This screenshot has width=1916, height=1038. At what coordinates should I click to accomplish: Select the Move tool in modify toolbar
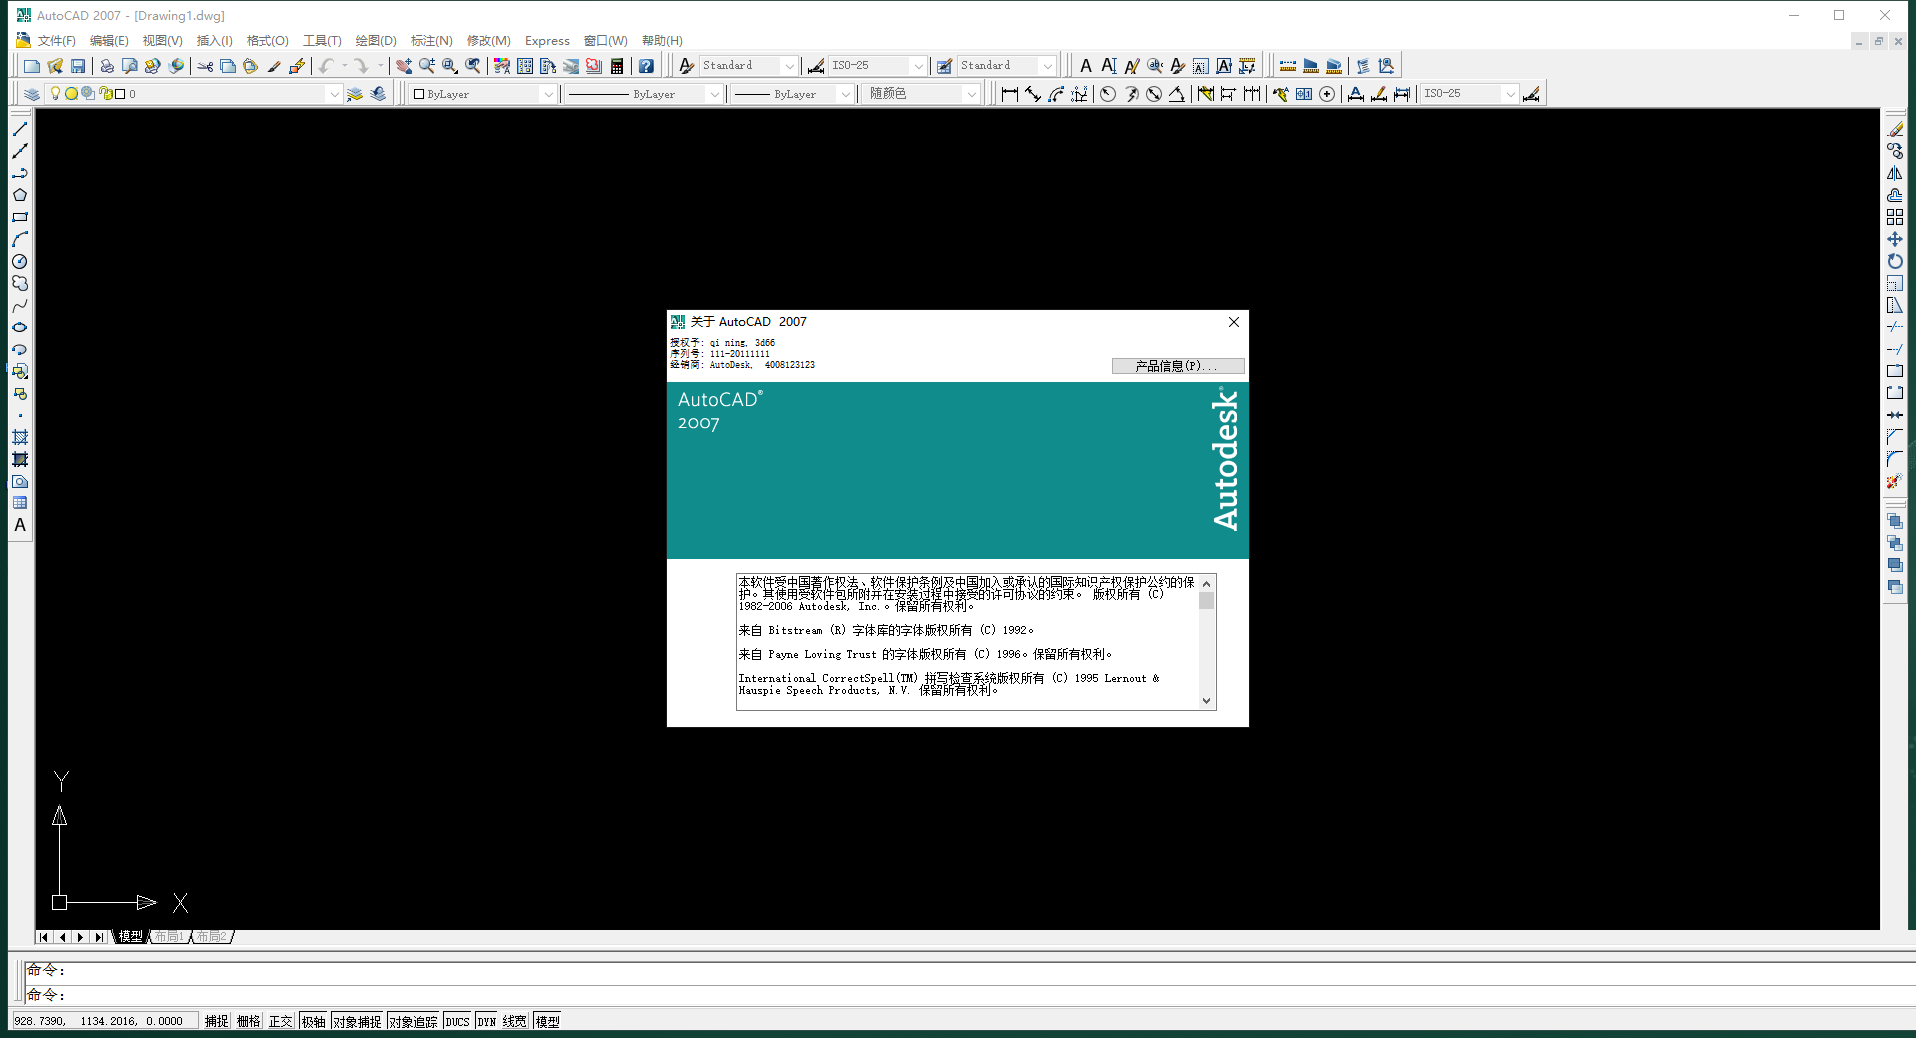pyautogui.click(x=1895, y=239)
